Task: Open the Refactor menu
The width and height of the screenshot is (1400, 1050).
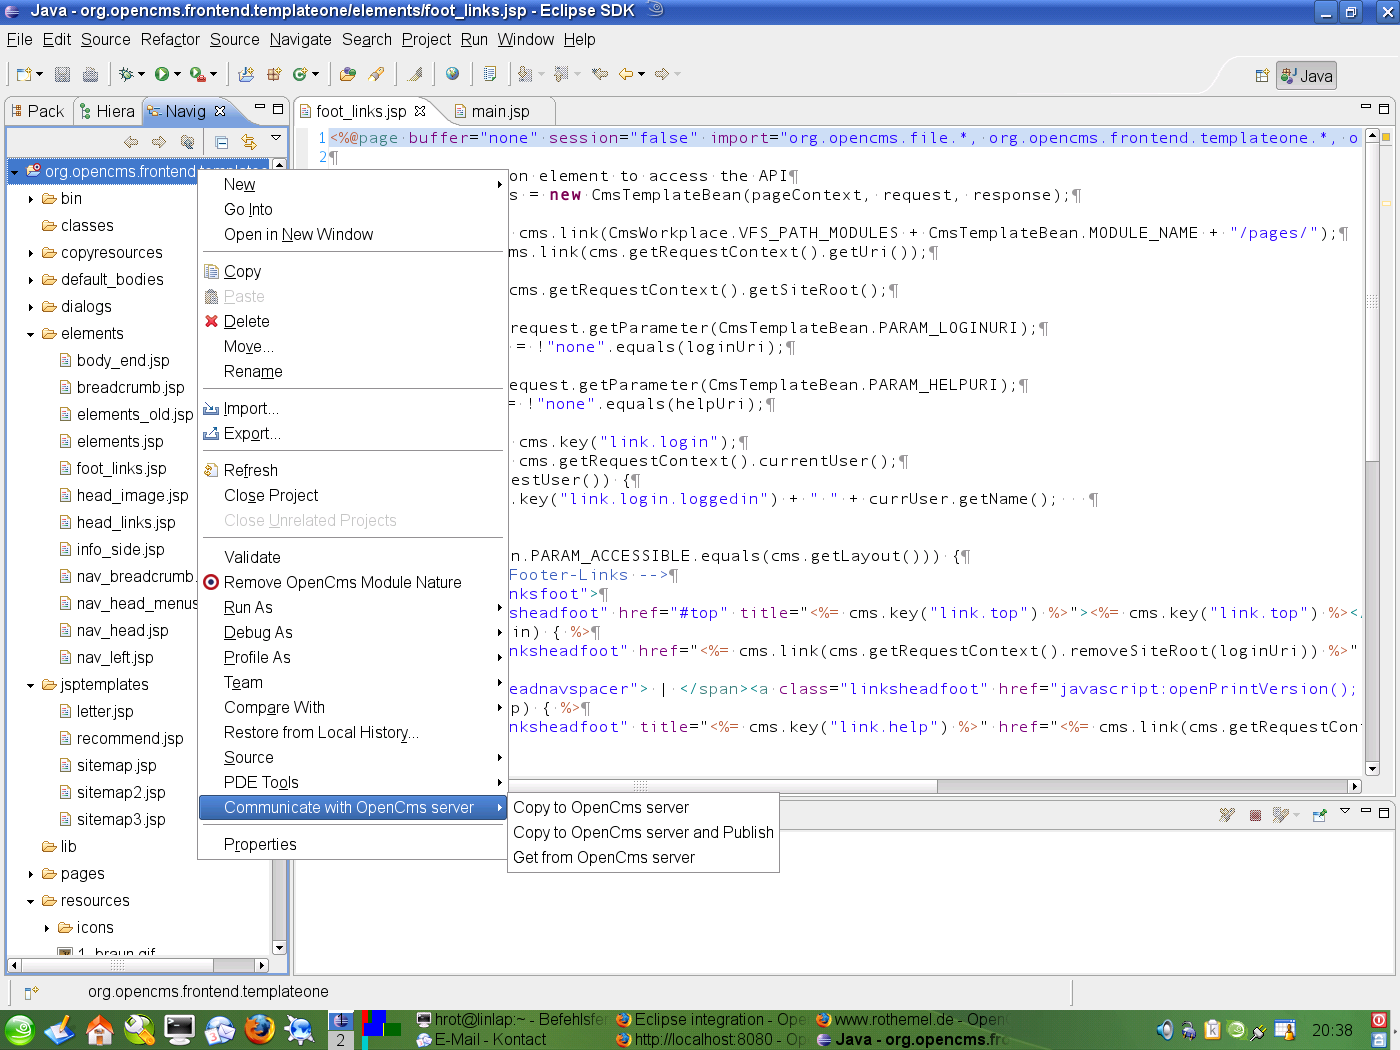Action: pos(170,39)
